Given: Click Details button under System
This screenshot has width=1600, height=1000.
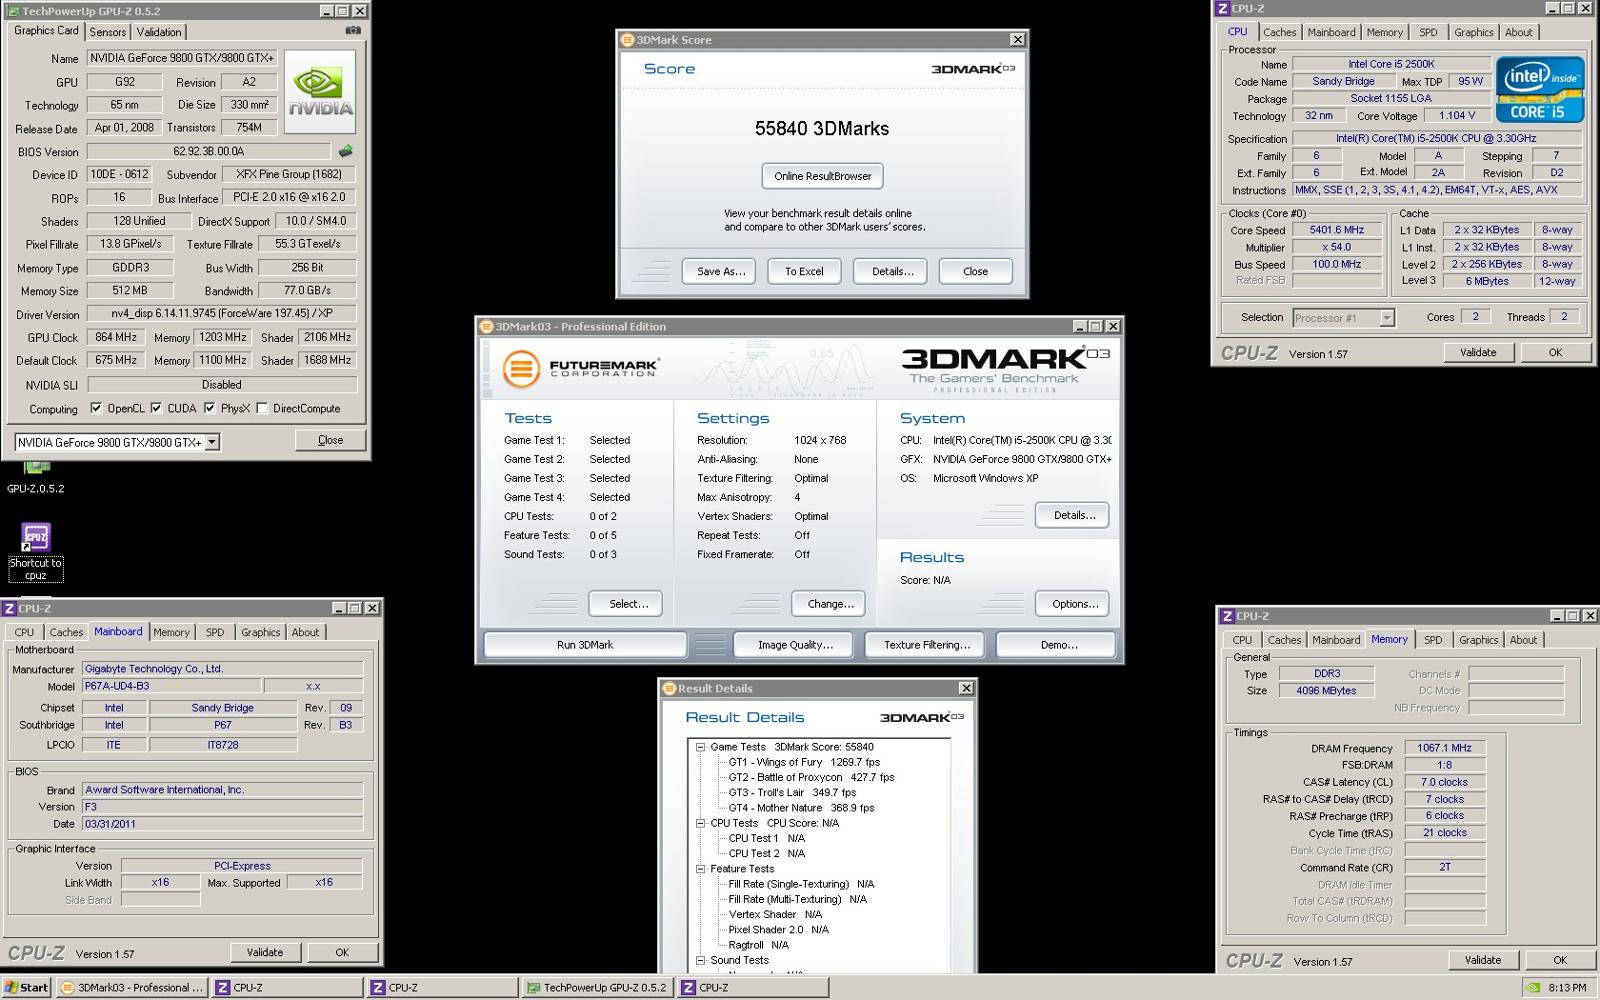Looking at the screenshot, I should [1074, 515].
